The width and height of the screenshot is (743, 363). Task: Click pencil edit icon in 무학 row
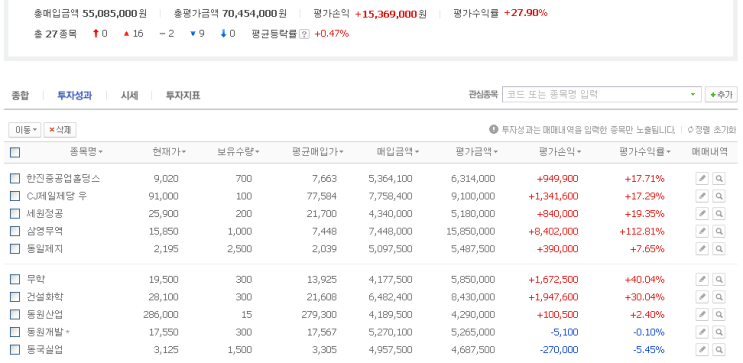(x=702, y=280)
